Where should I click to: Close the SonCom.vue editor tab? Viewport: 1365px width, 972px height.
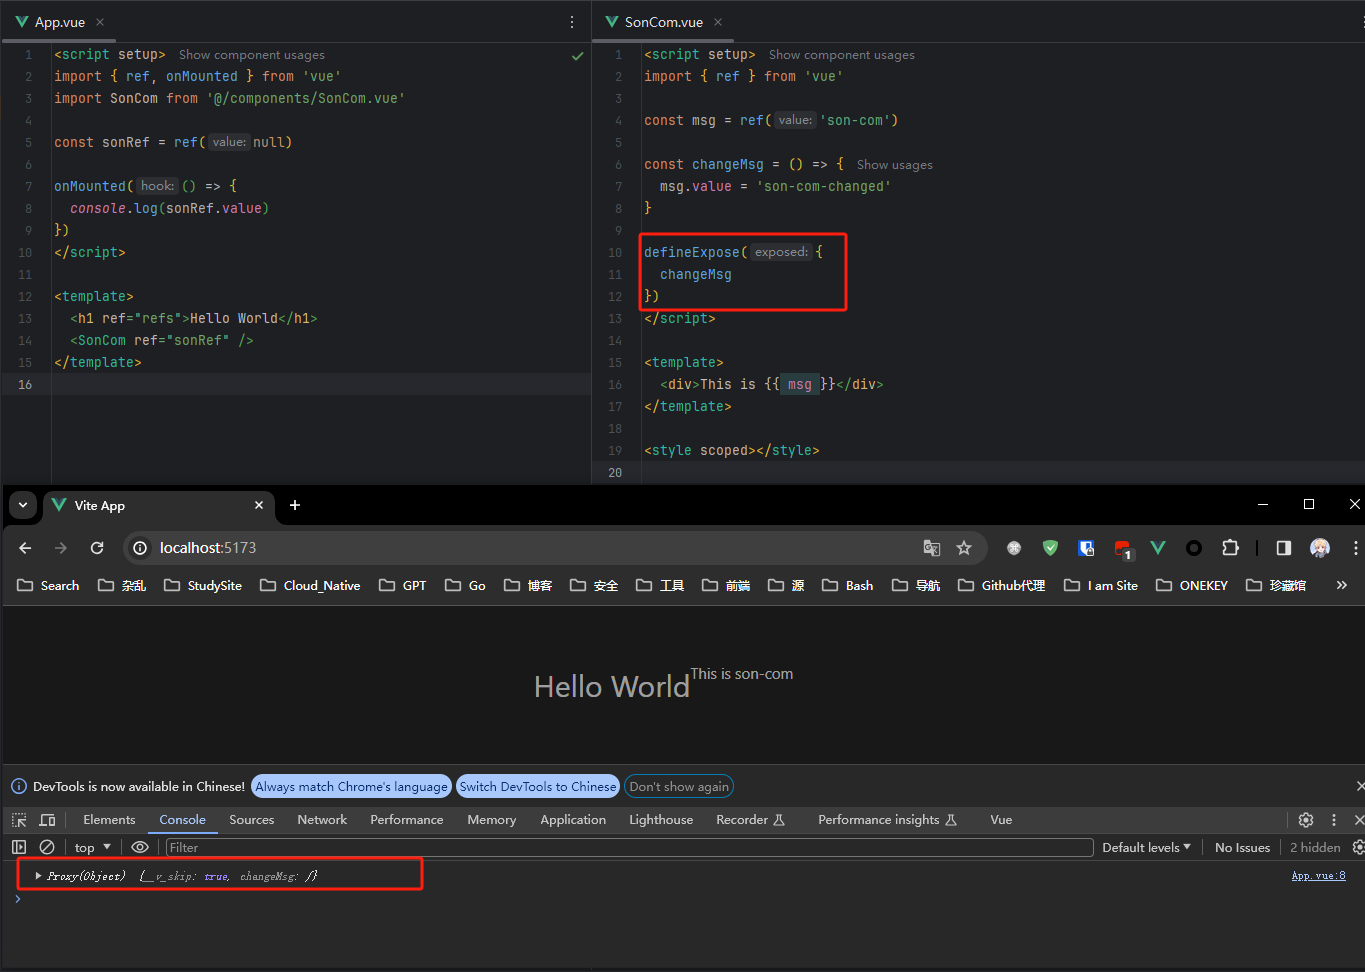[x=718, y=22]
